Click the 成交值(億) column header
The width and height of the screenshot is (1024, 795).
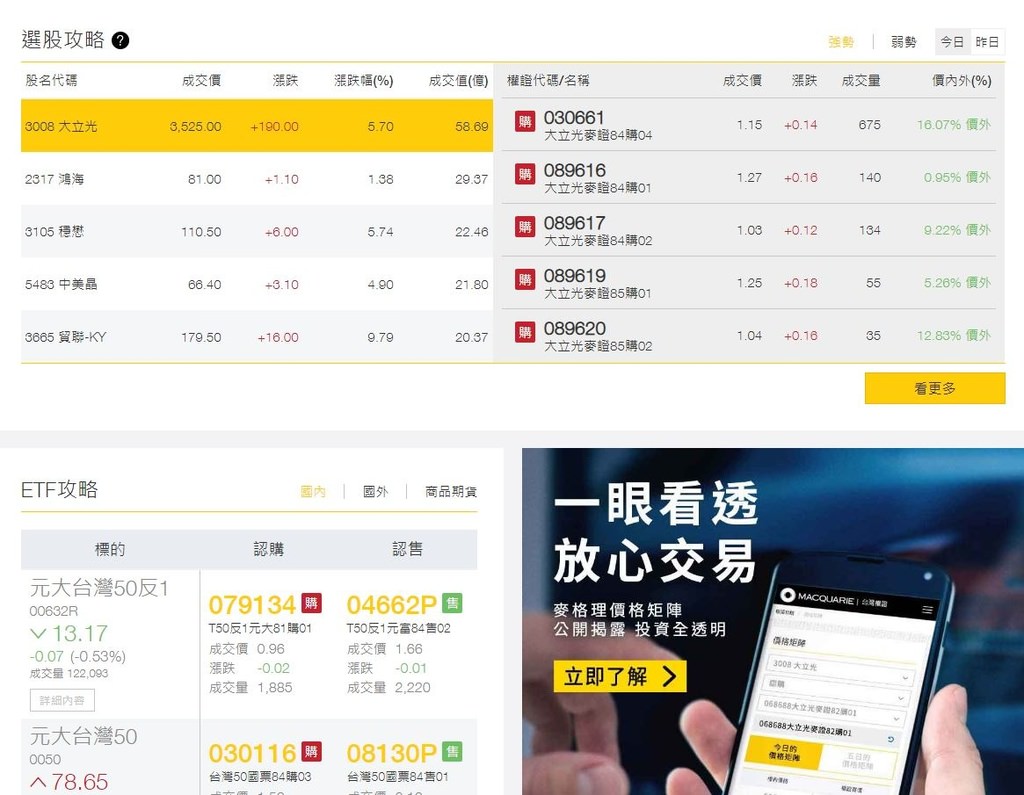click(x=458, y=80)
